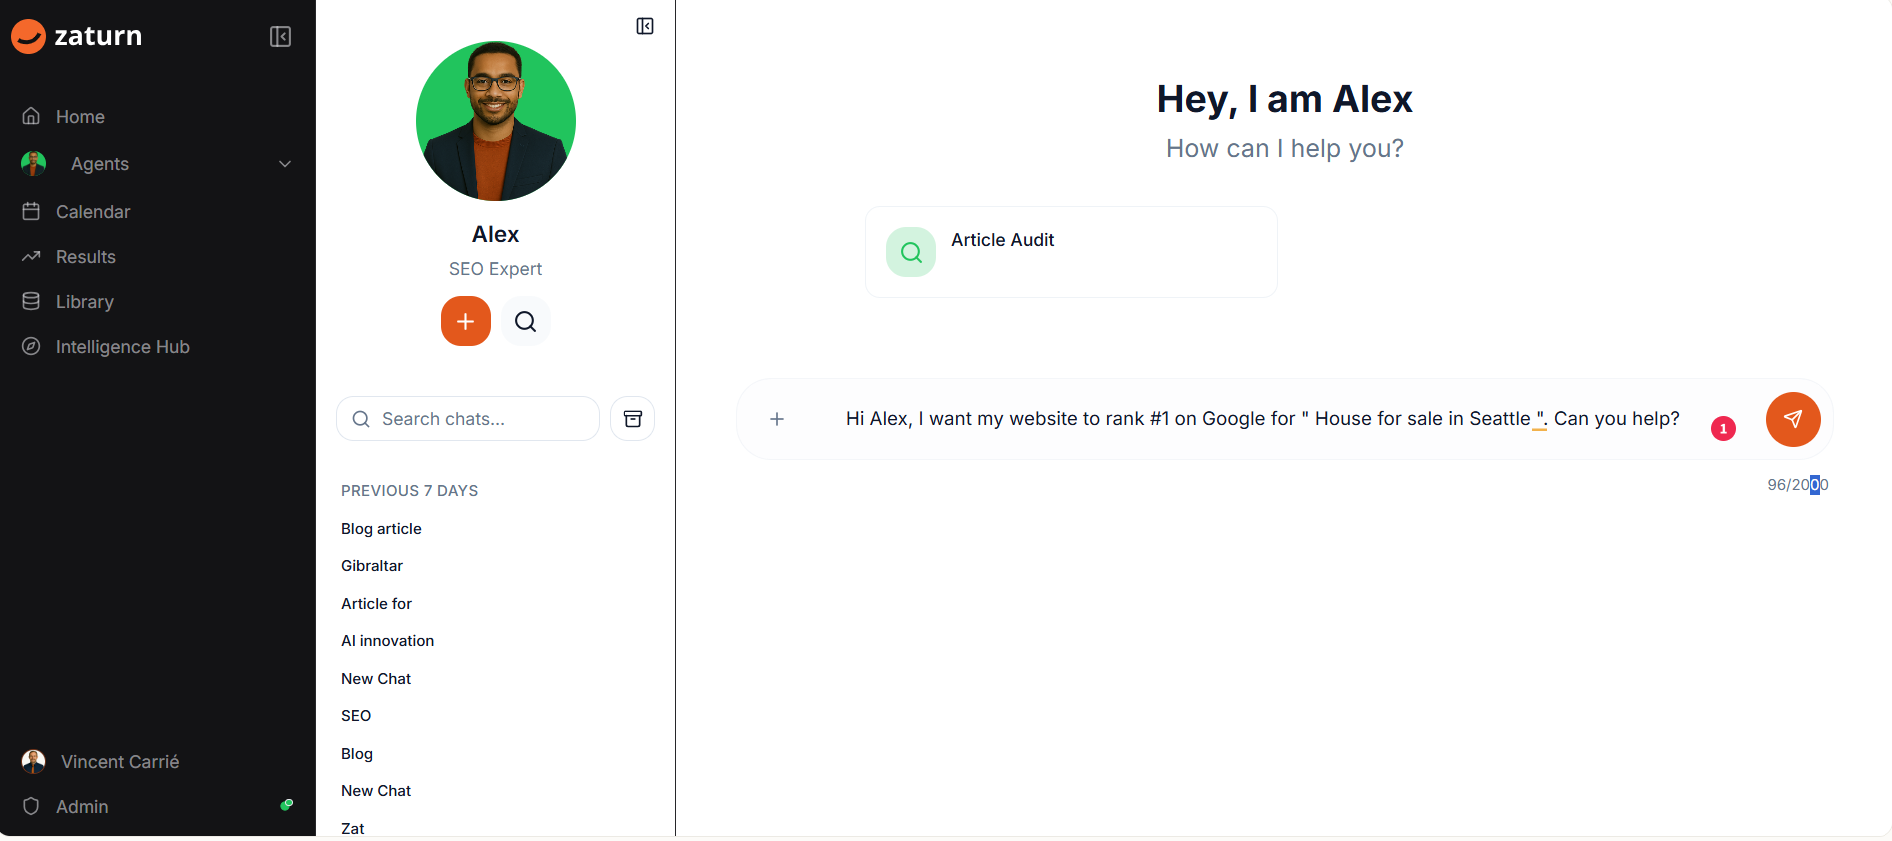Go to Home in sidebar
Viewport: 1892px width, 841px height.
[x=80, y=117]
